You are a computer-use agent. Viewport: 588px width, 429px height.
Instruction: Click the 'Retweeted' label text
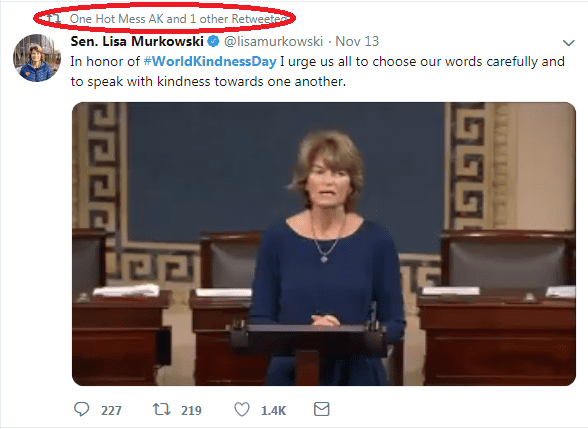260,19
